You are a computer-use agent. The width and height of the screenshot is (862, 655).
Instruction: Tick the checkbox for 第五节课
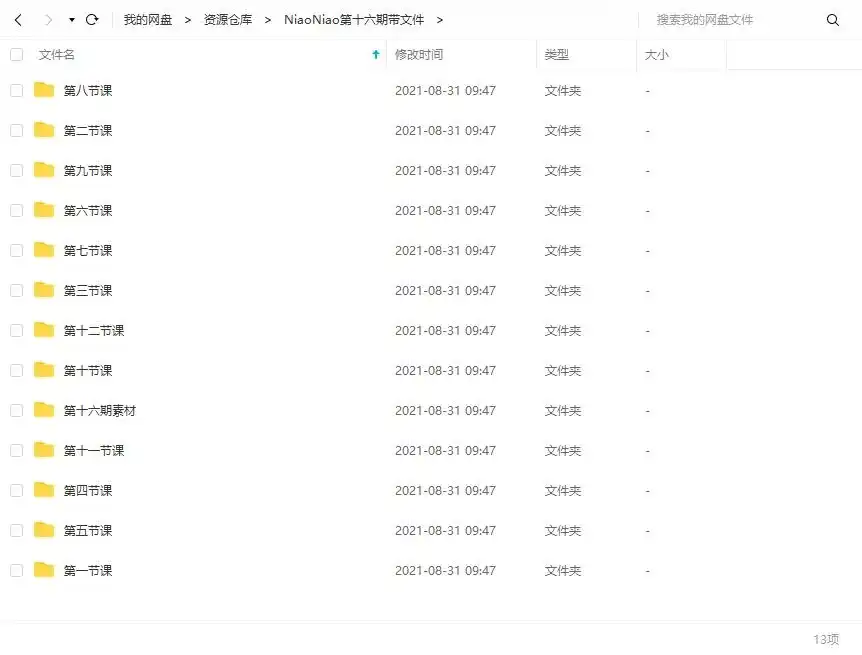(16, 530)
